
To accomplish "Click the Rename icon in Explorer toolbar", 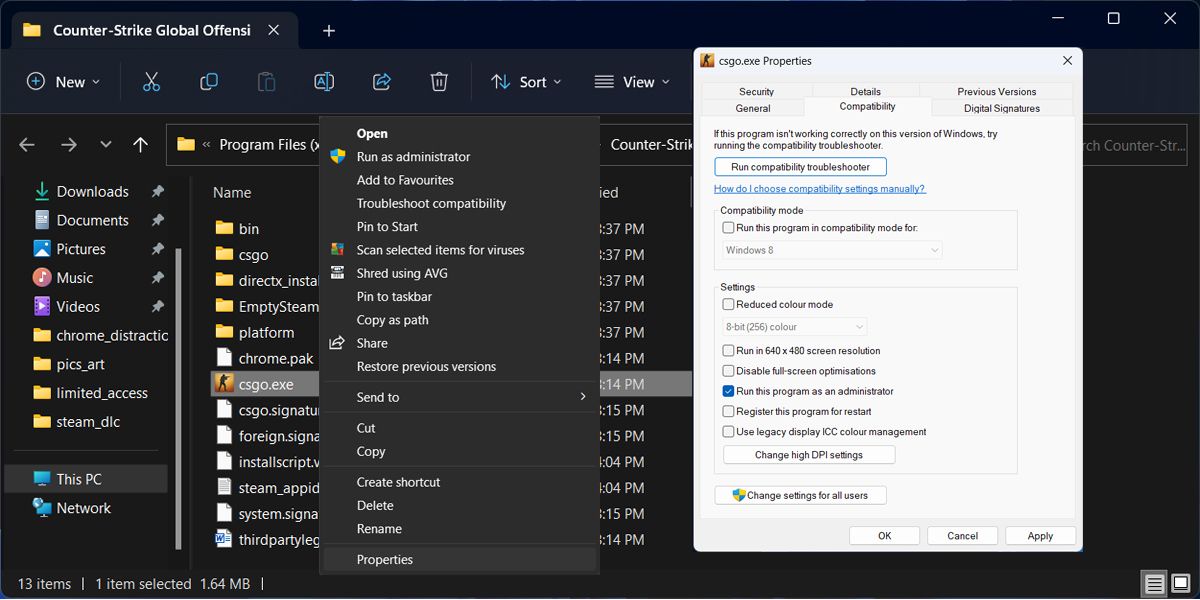I will tap(324, 82).
